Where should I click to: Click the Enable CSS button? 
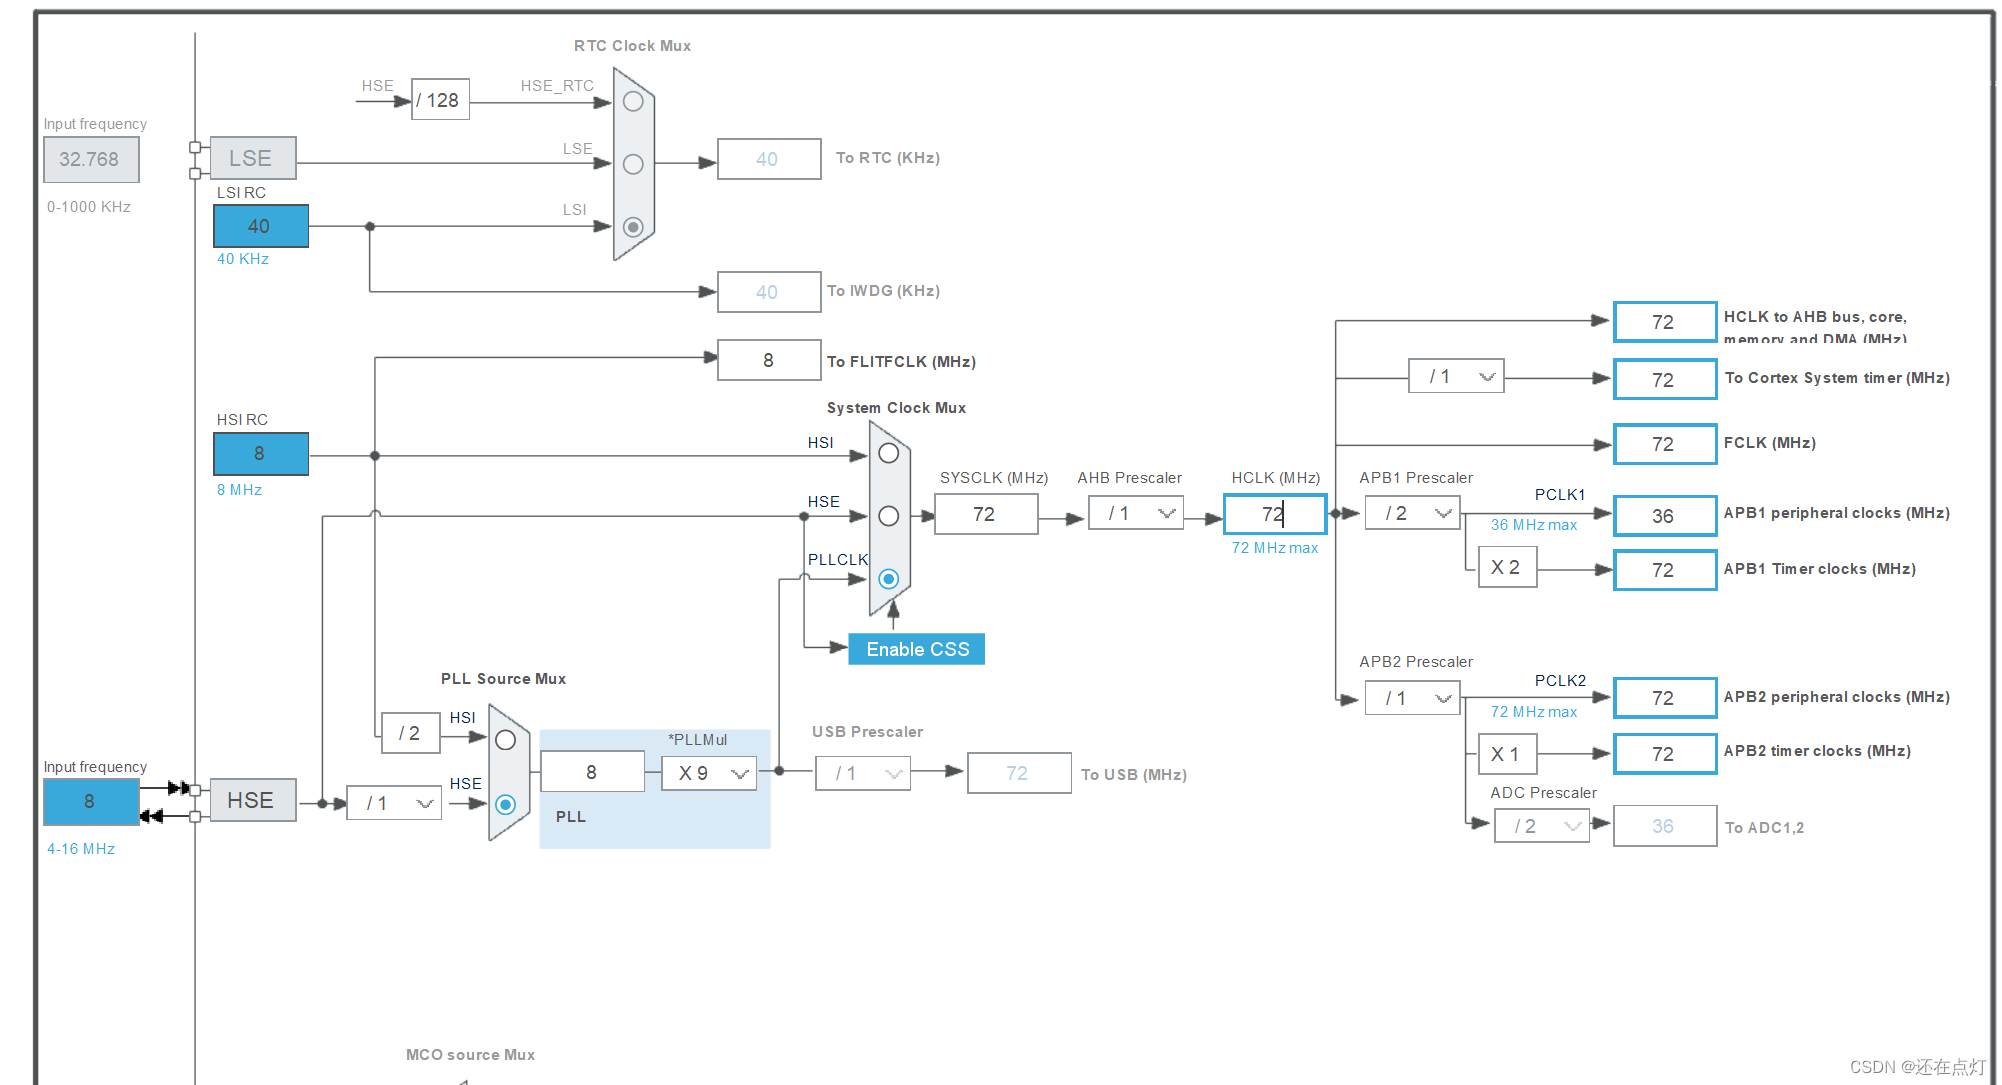coord(917,649)
